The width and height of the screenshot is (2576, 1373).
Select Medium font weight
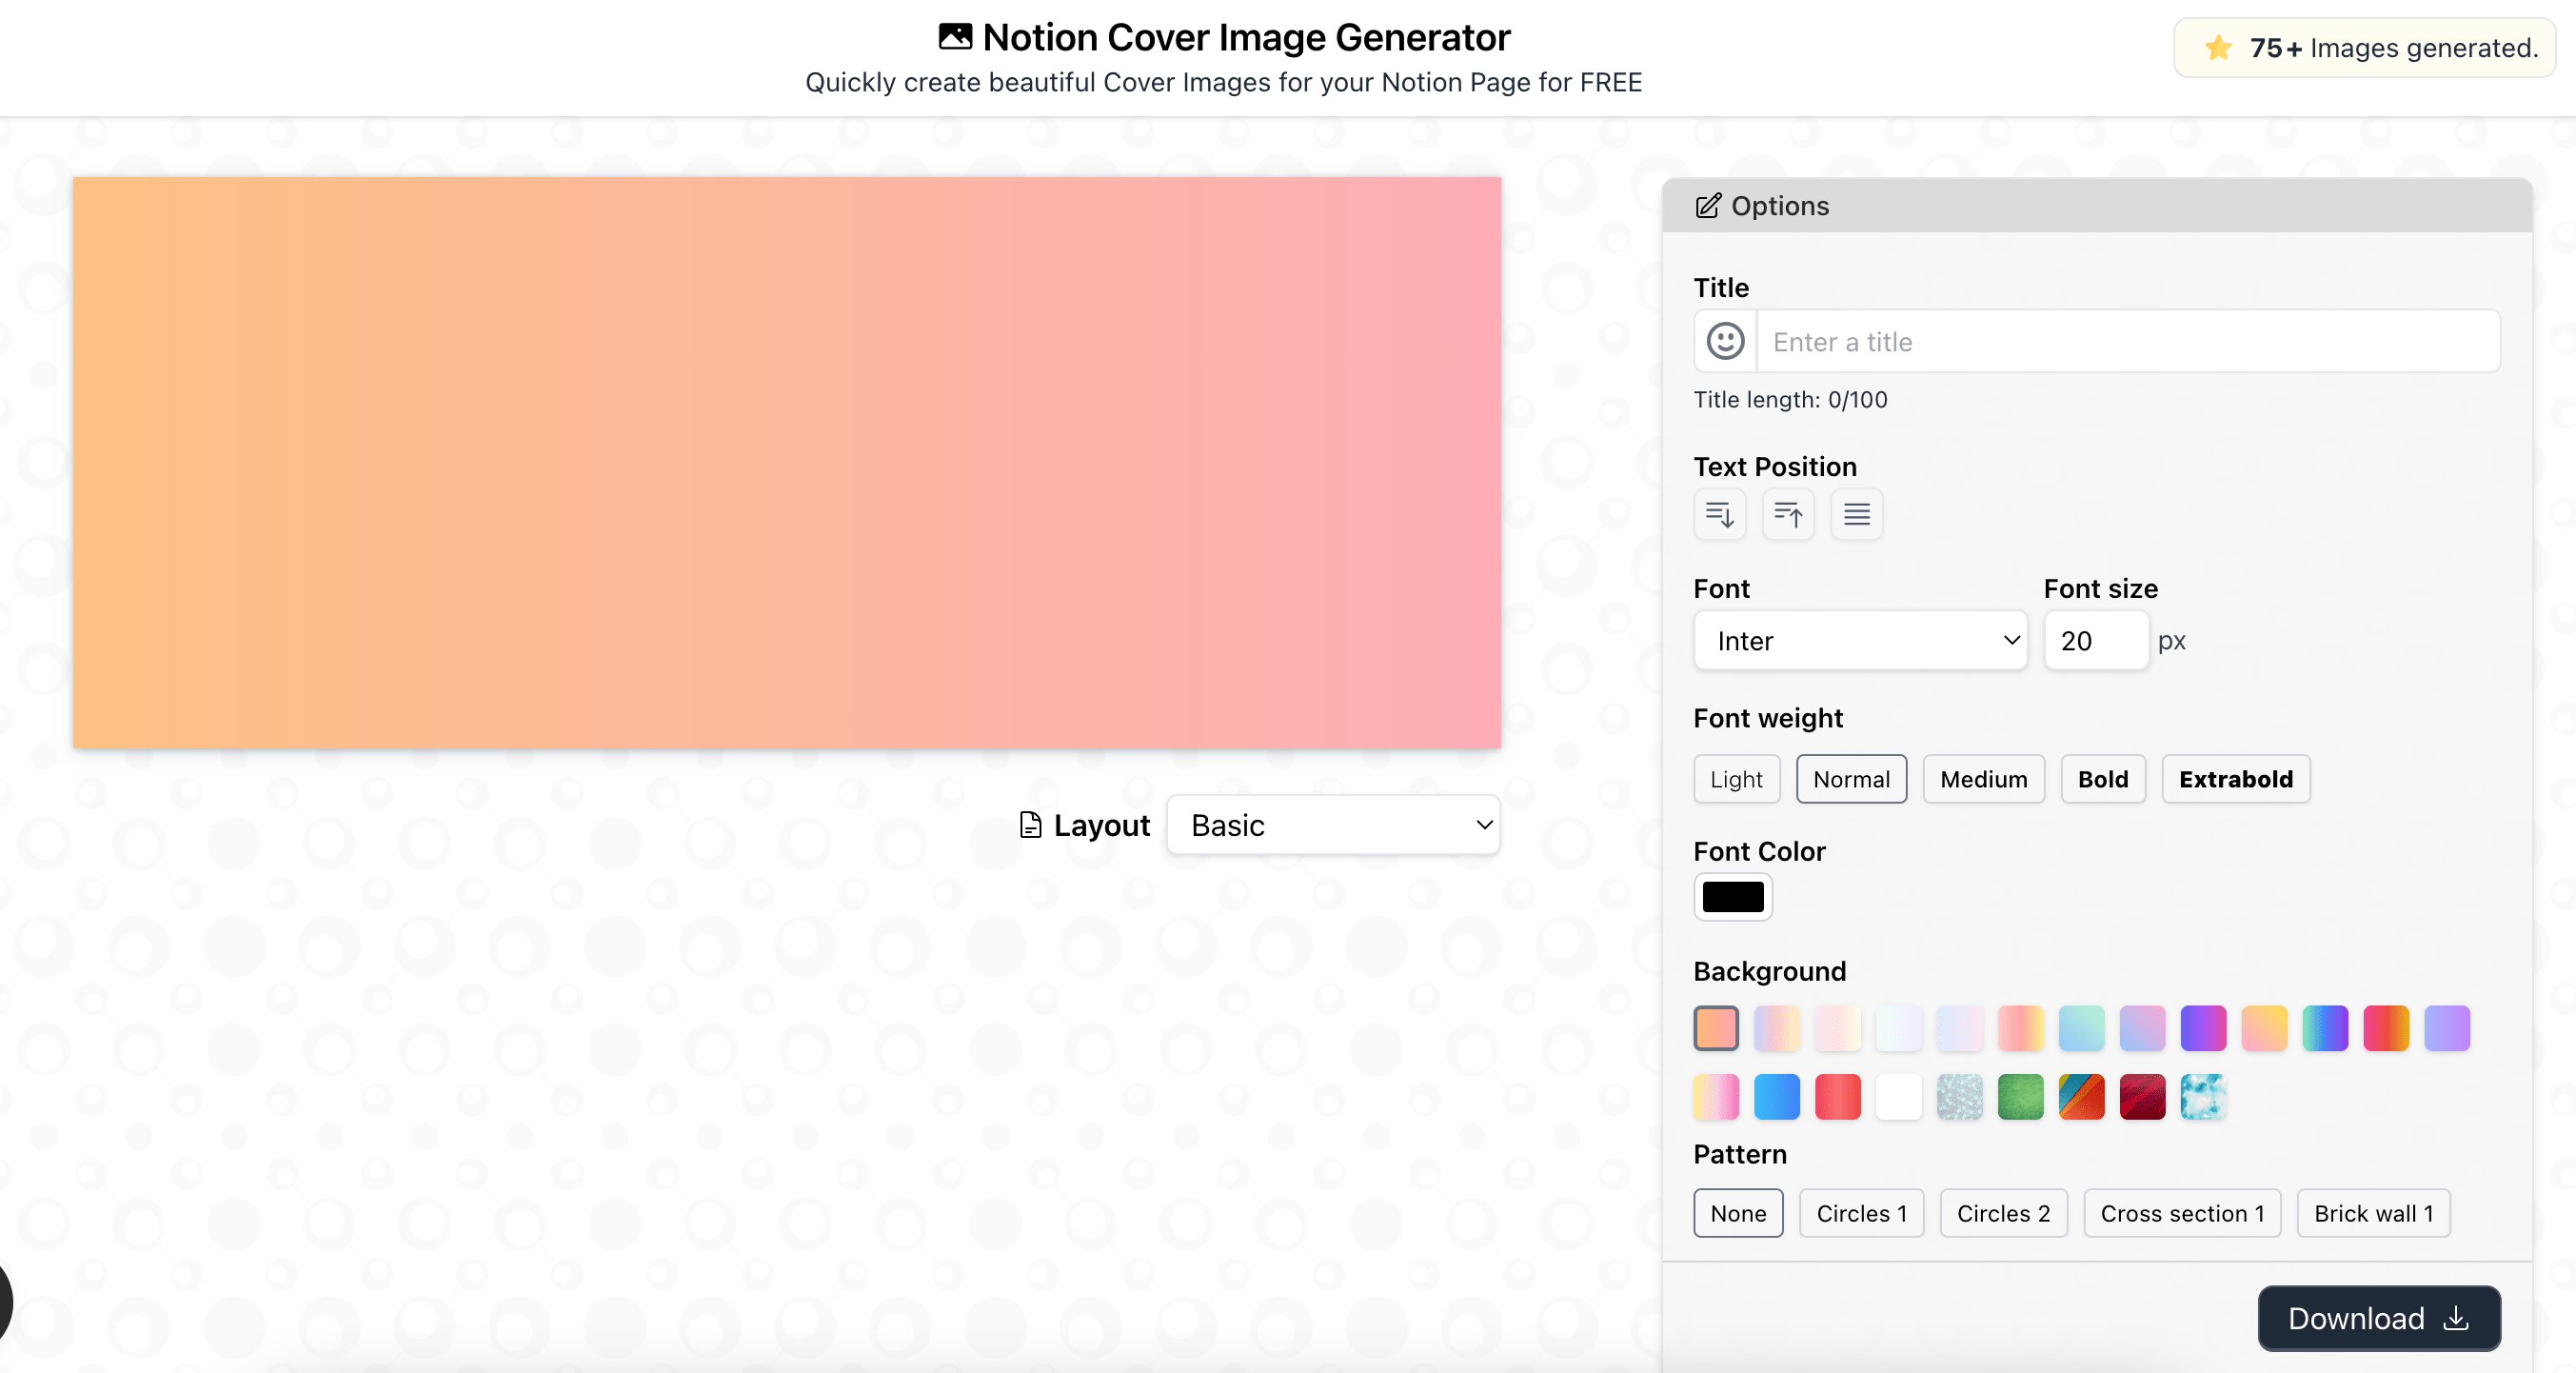point(1984,779)
